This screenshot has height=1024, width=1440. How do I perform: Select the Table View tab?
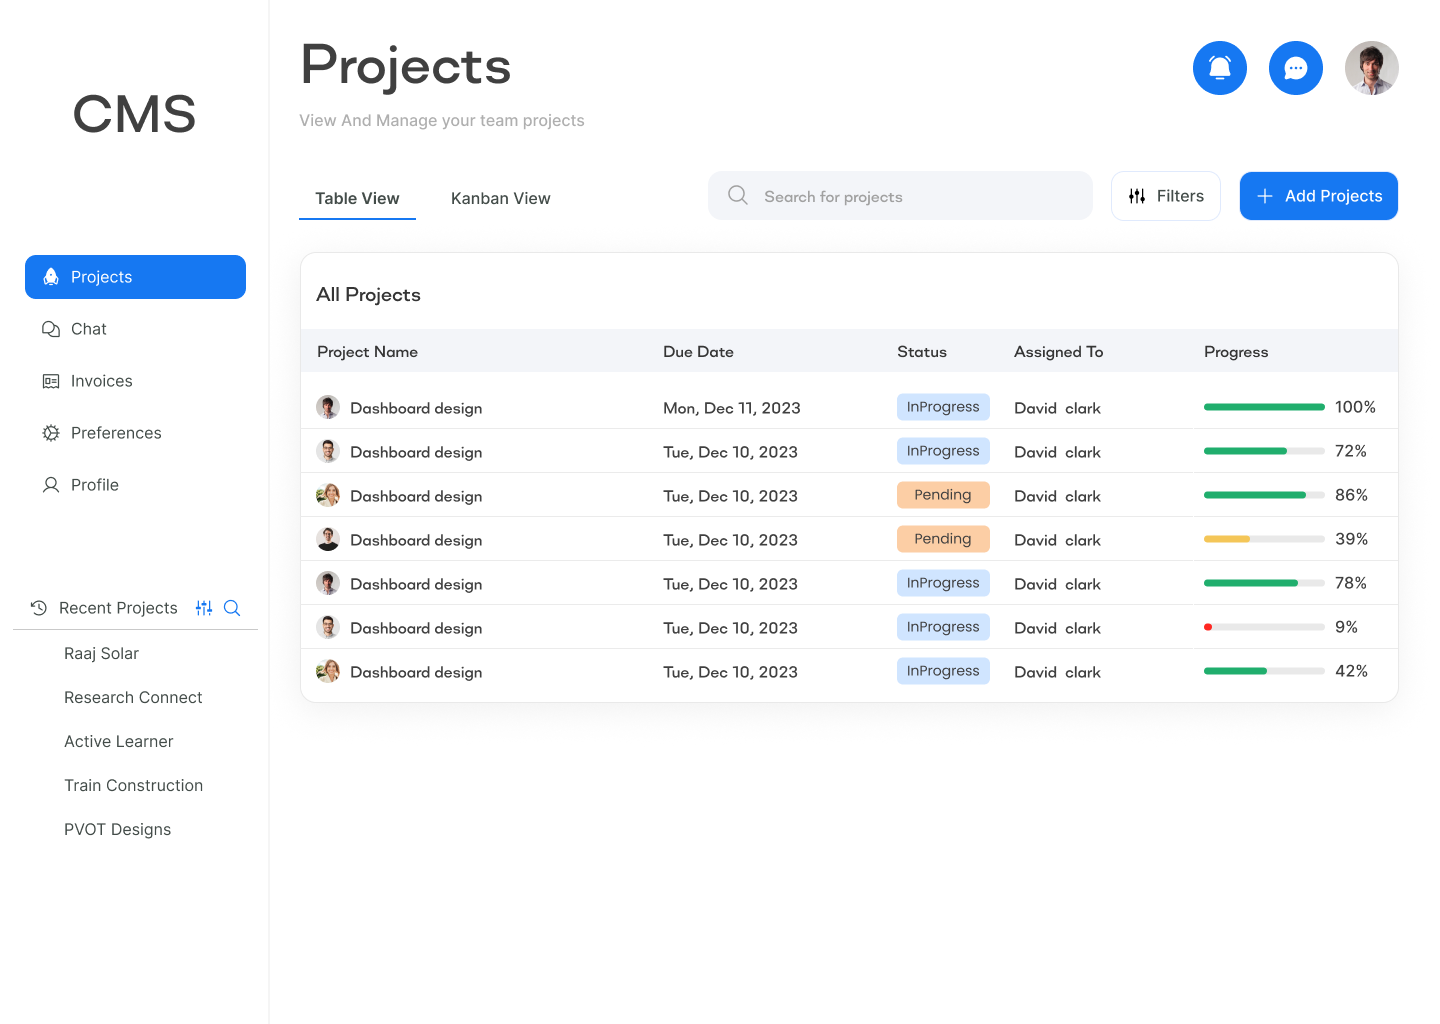pos(357,198)
